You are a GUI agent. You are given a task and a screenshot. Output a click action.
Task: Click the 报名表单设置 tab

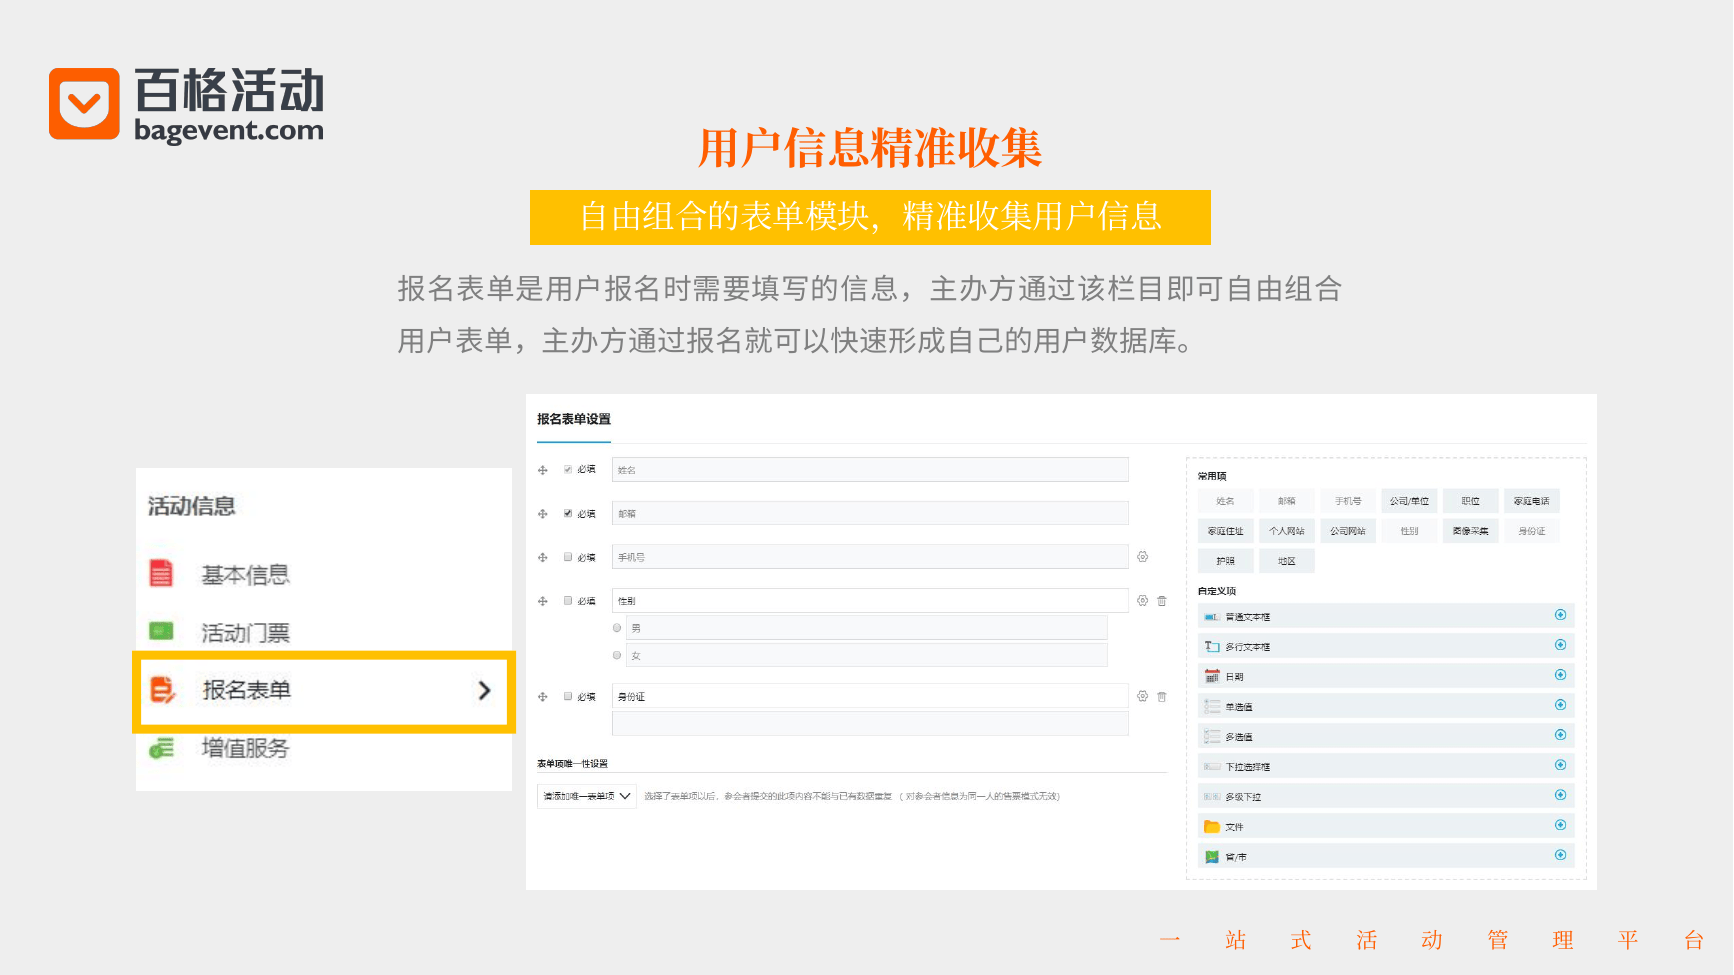click(574, 419)
